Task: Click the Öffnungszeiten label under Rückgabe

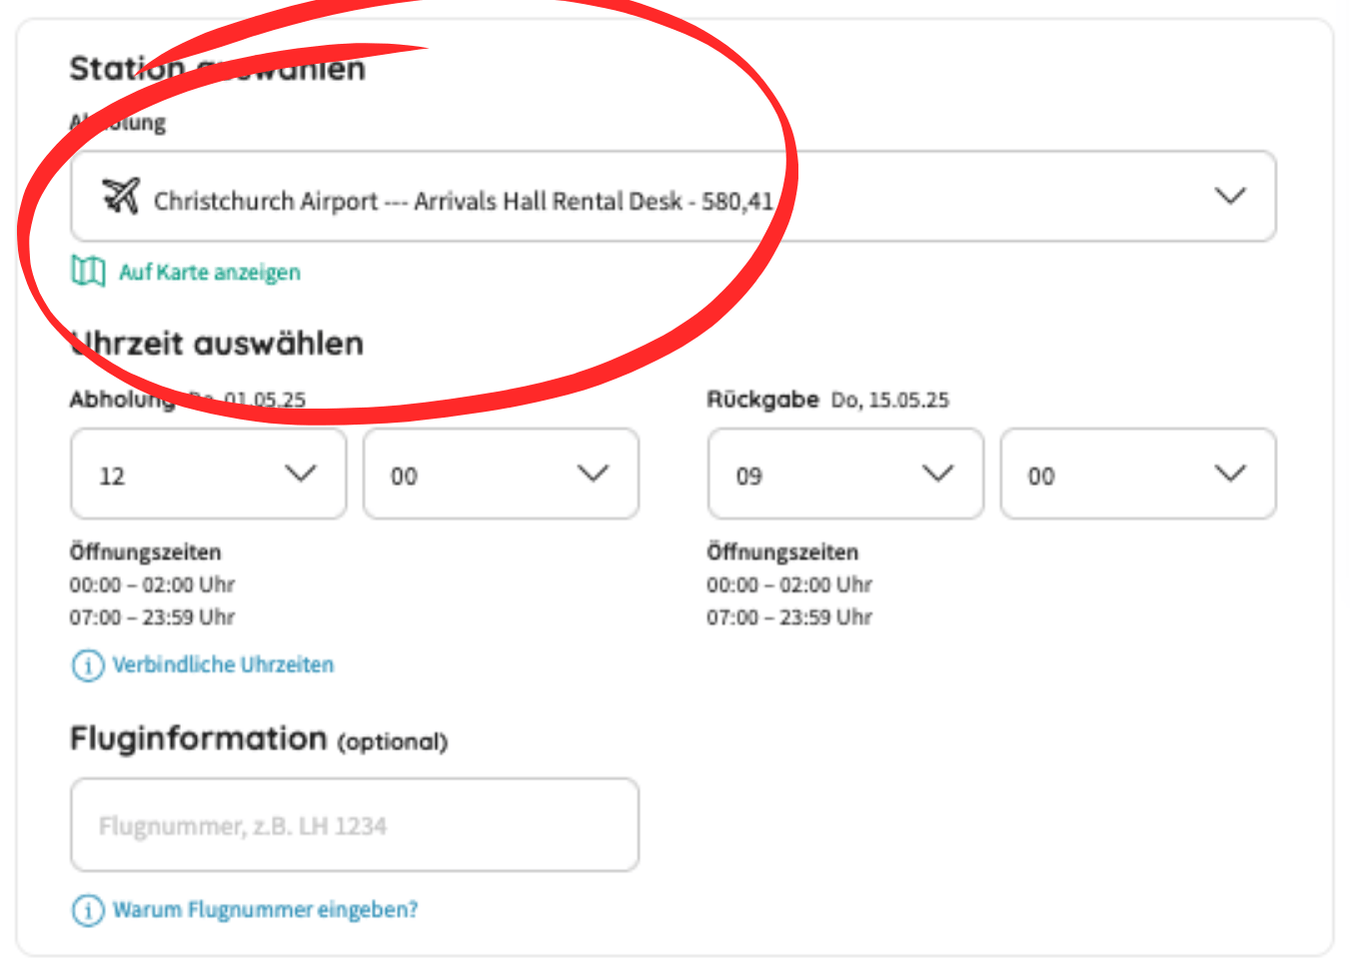Action: 783,552
